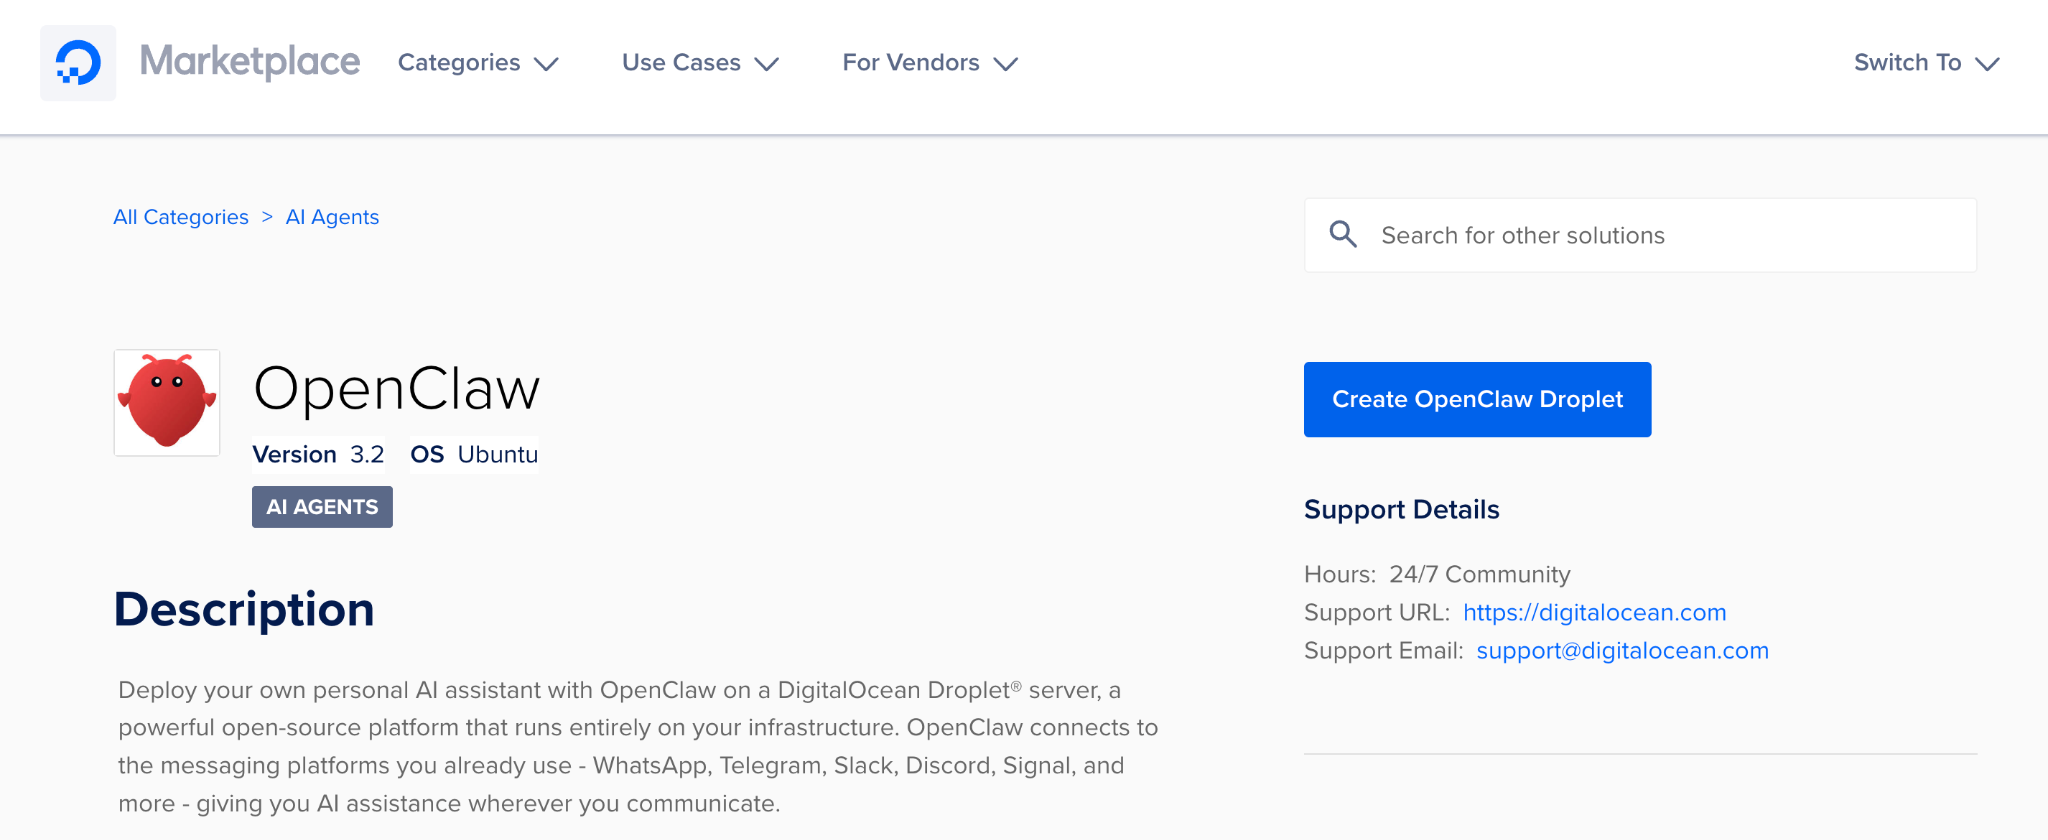Screen dimensions: 2048x840
Task: Click the OpenClaw red mascot logo
Action: 167,402
